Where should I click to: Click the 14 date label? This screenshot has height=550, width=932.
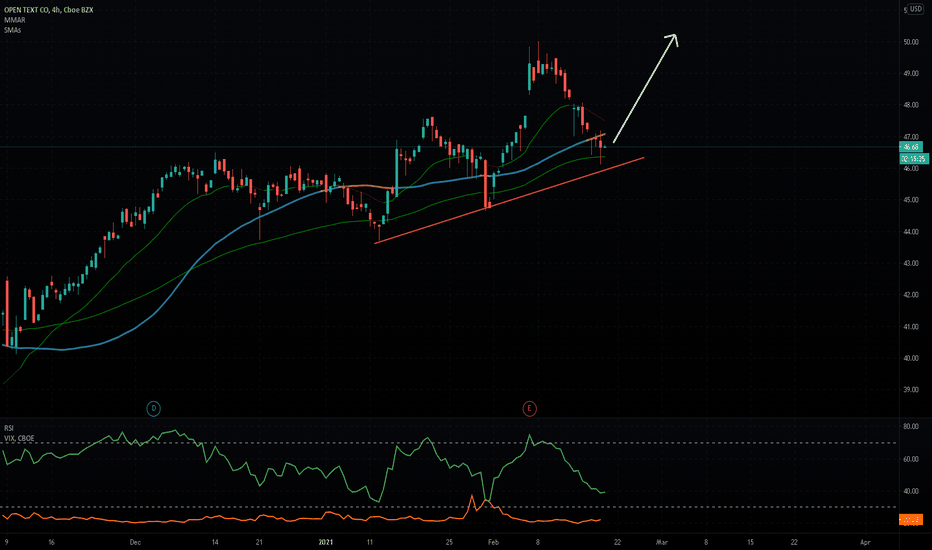215,542
